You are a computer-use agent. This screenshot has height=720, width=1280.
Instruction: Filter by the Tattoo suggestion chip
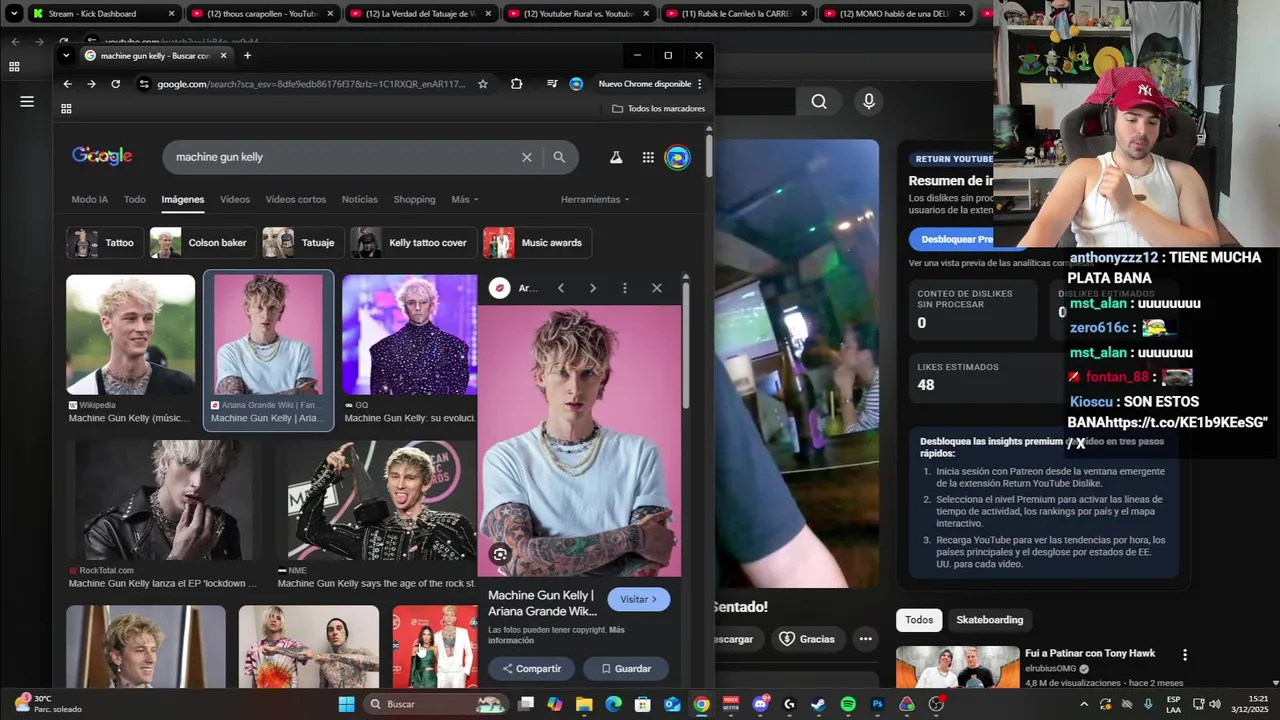[x=105, y=243]
